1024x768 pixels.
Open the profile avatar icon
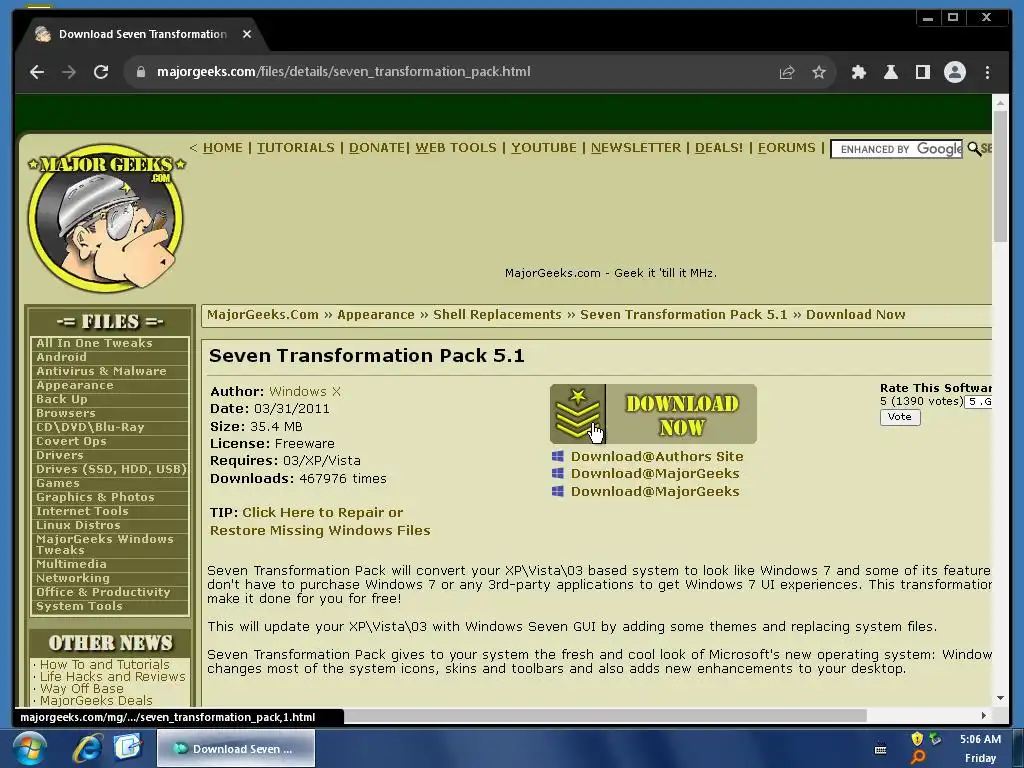click(955, 72)
